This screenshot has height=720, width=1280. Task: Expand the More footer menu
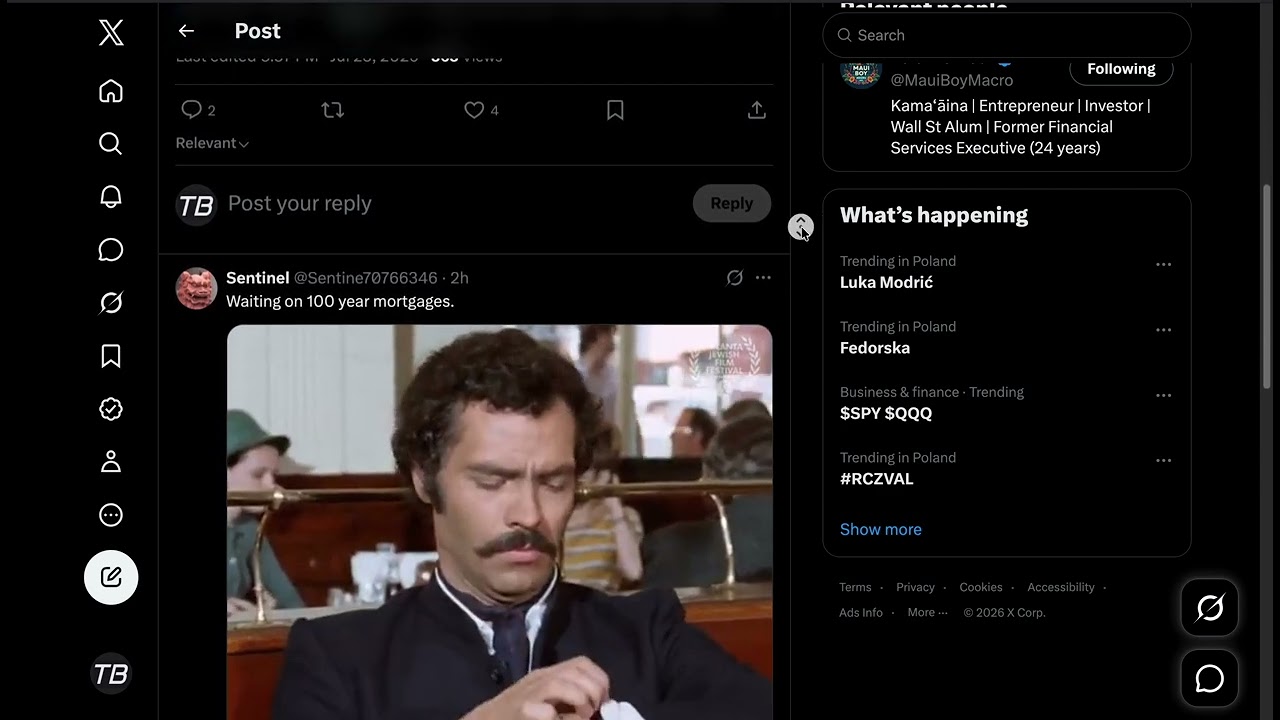pyautogui.click(x=928, y=613)
